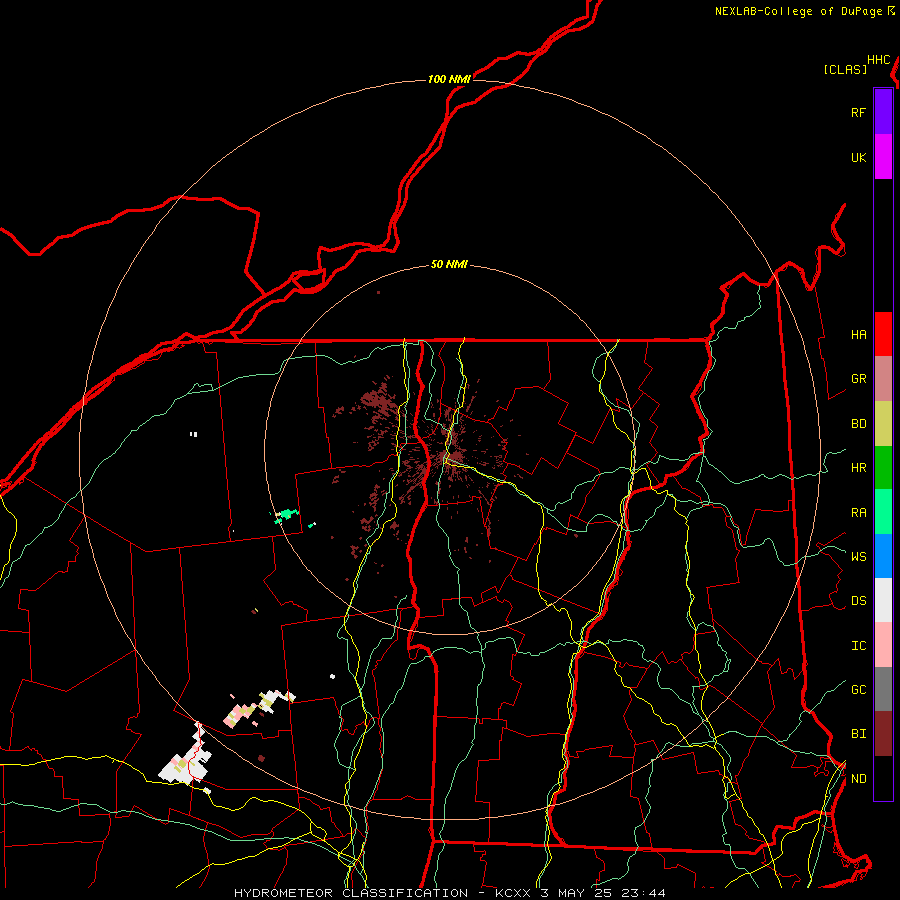Click the 'IC' legend label
This screenshot has height=900, width=900.
point(858,645)
